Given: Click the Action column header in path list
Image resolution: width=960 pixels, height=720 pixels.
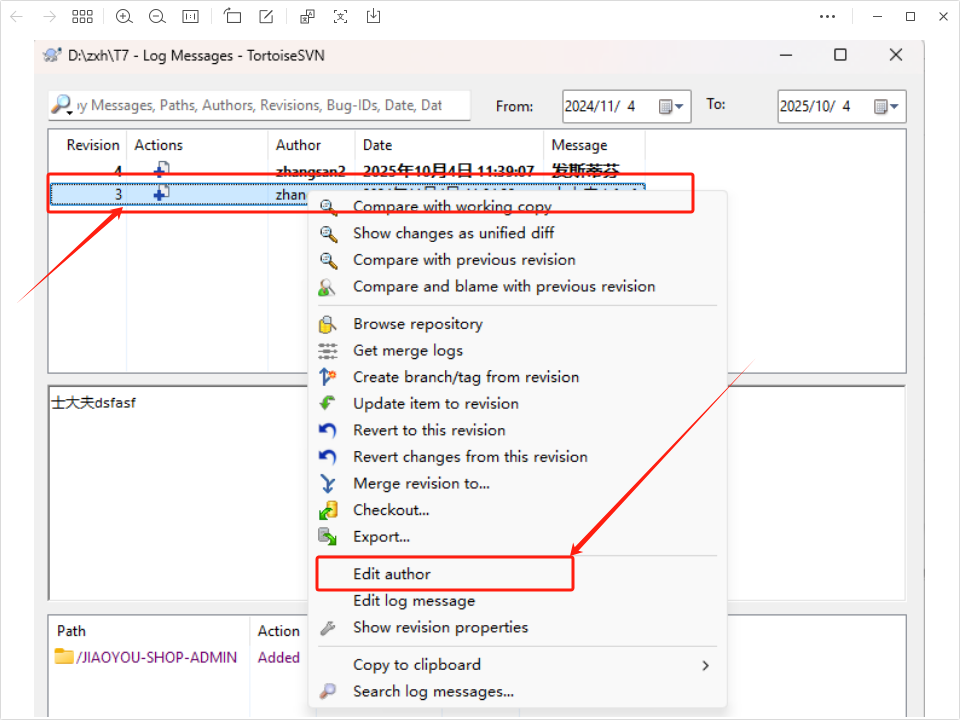Looking at the screenshot, I should [x=279, y=631].
